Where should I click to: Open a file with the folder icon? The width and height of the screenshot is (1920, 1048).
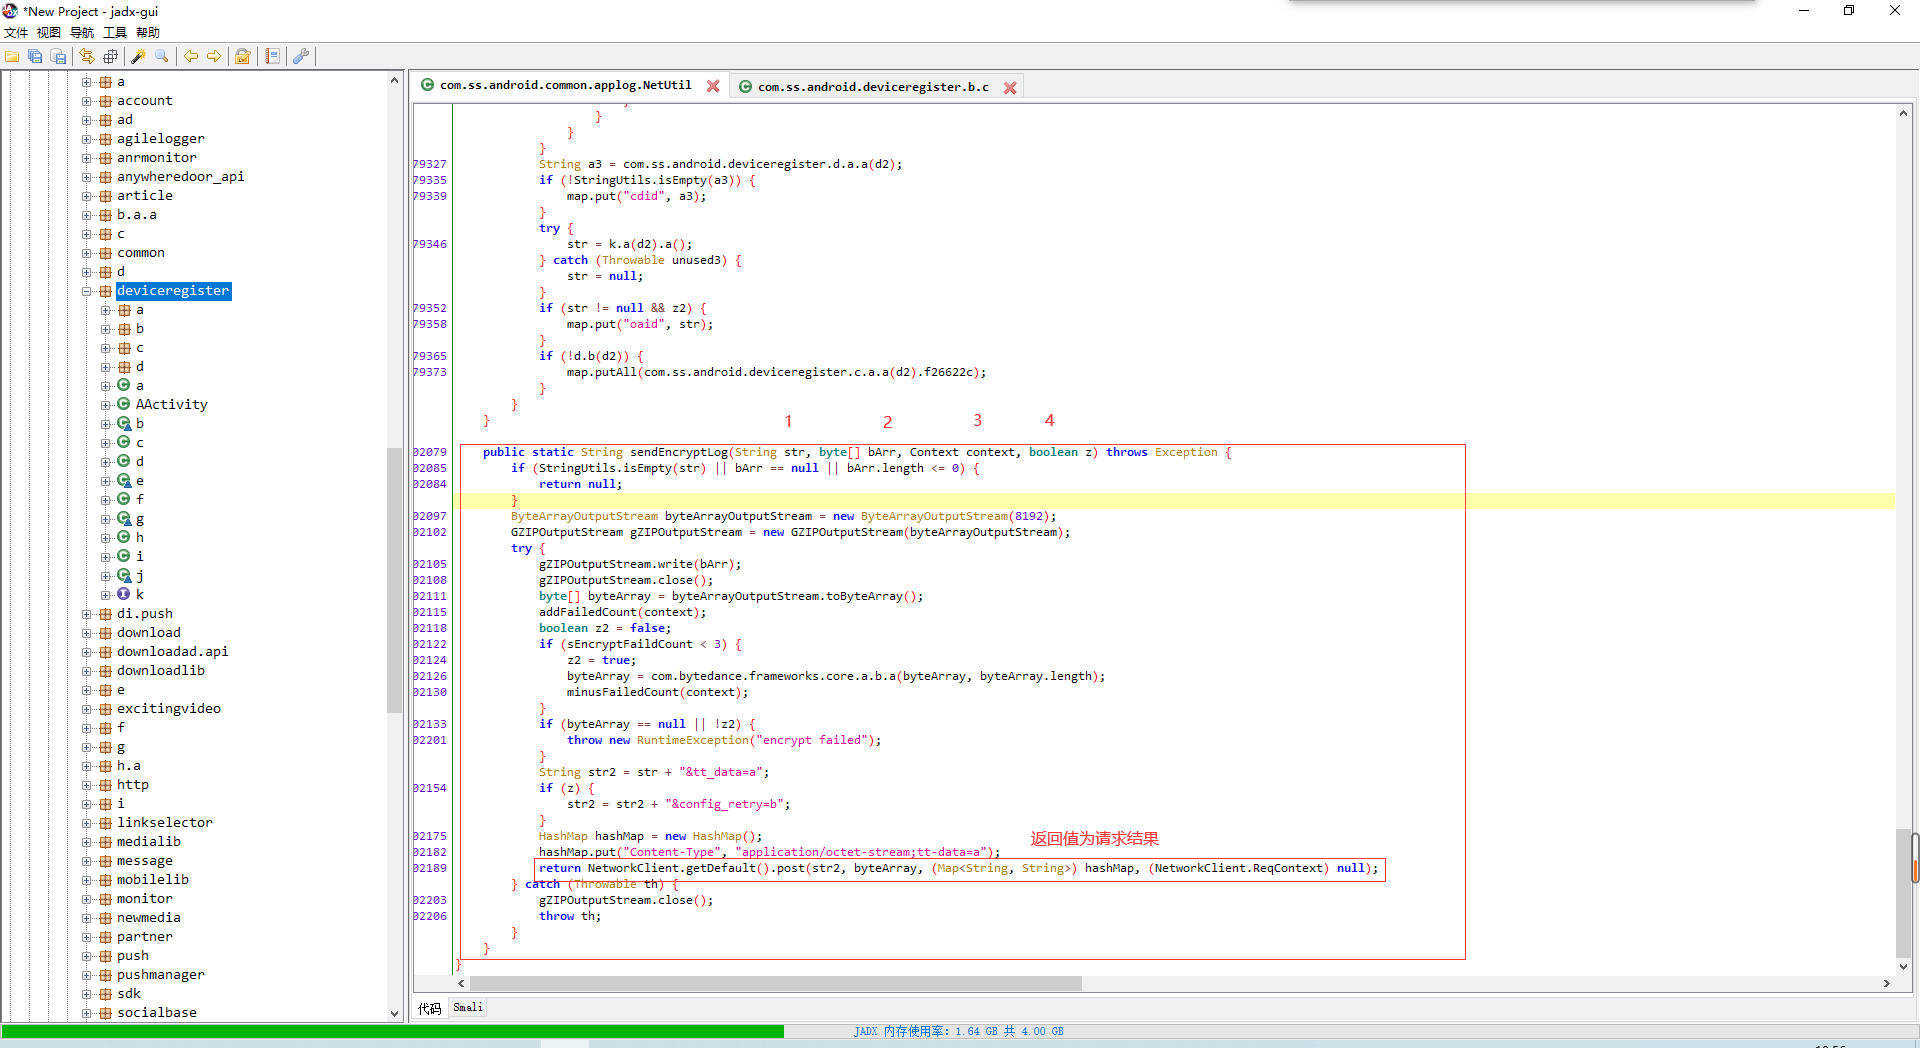point(12,57)
